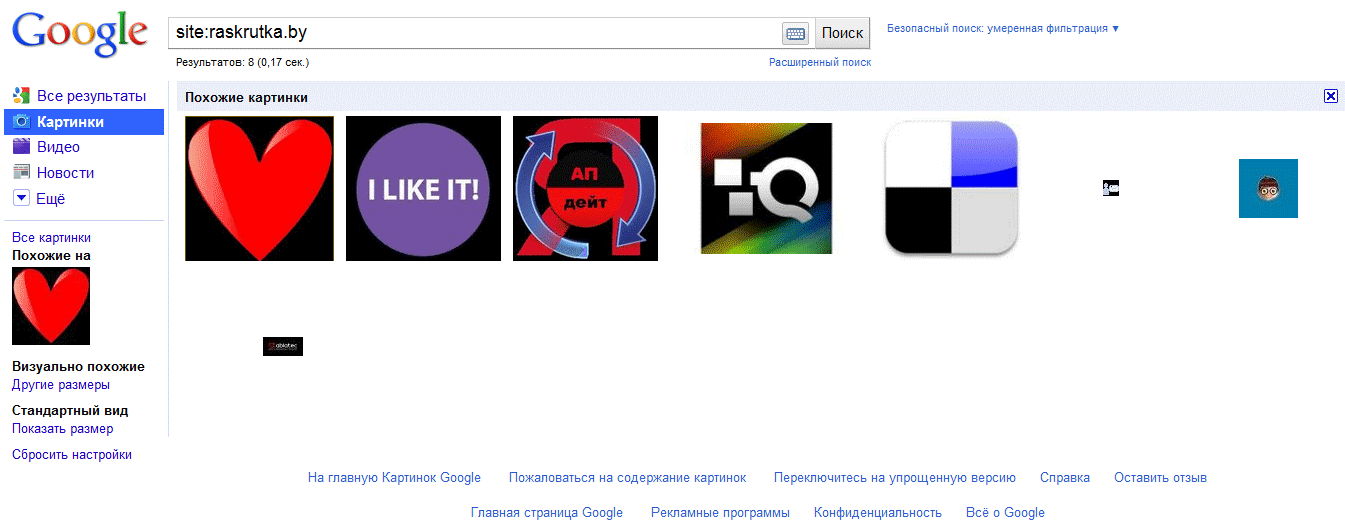This screenshot has width=1345, height=524.
Task: Open the cartoon face with glasses image
Action: tap(1268, 188)
